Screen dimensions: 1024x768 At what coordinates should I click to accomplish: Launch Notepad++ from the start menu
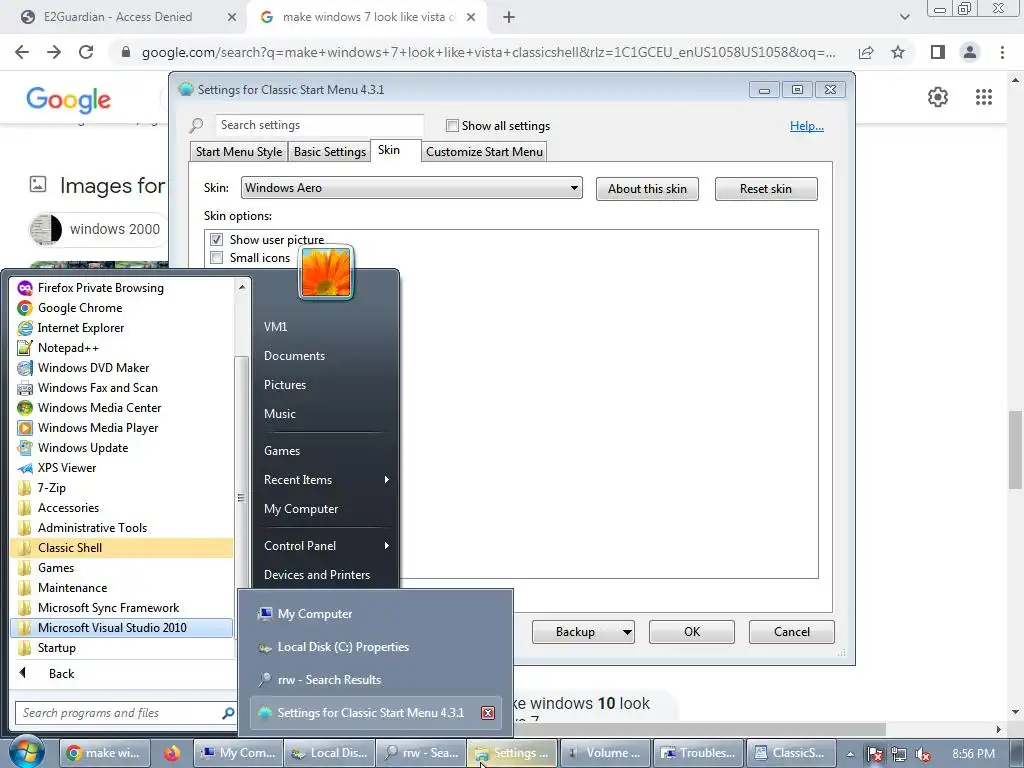[x=121, y=347]
